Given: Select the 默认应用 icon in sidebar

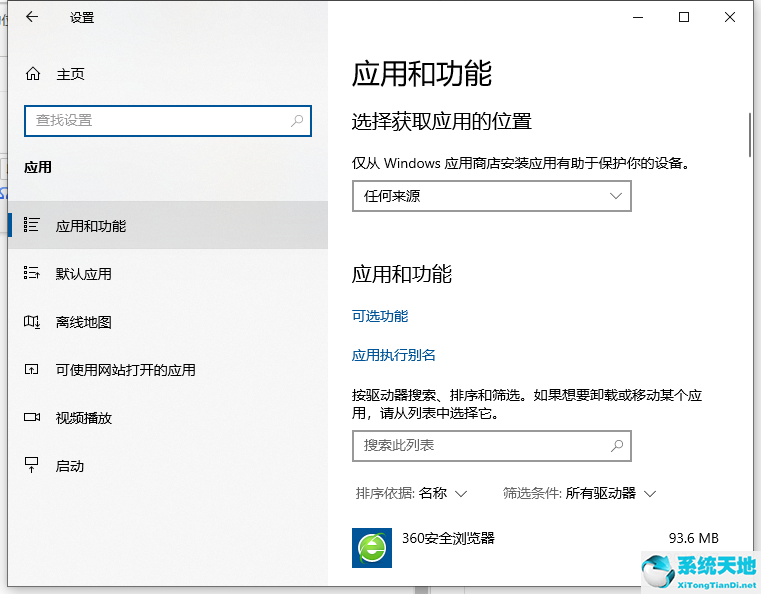Looking at the screenshot, I should pos(32,273).
